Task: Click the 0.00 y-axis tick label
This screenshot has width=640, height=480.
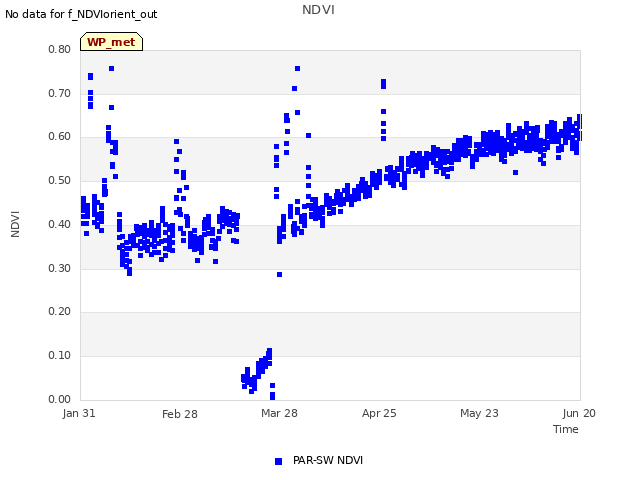Action: click(60, 399)
